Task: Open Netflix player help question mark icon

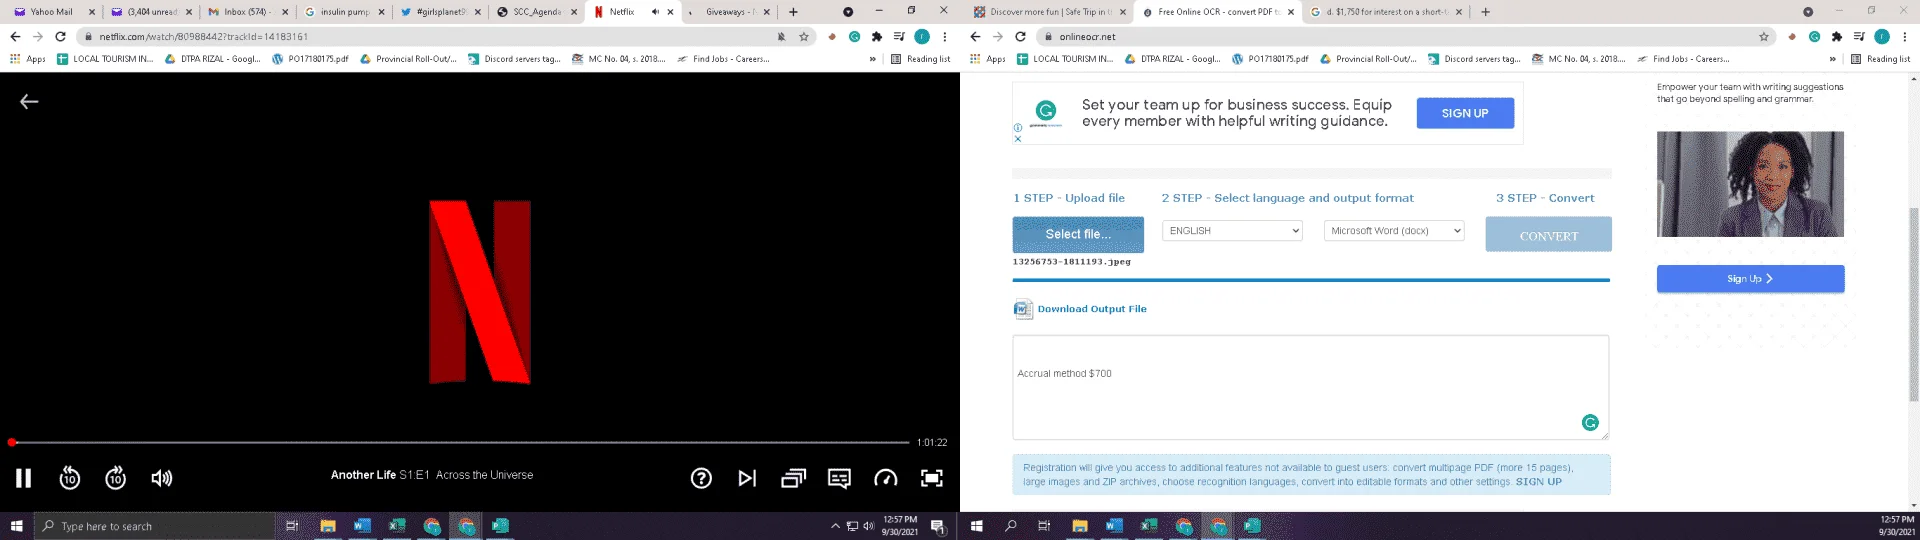Action: [701, 478]
